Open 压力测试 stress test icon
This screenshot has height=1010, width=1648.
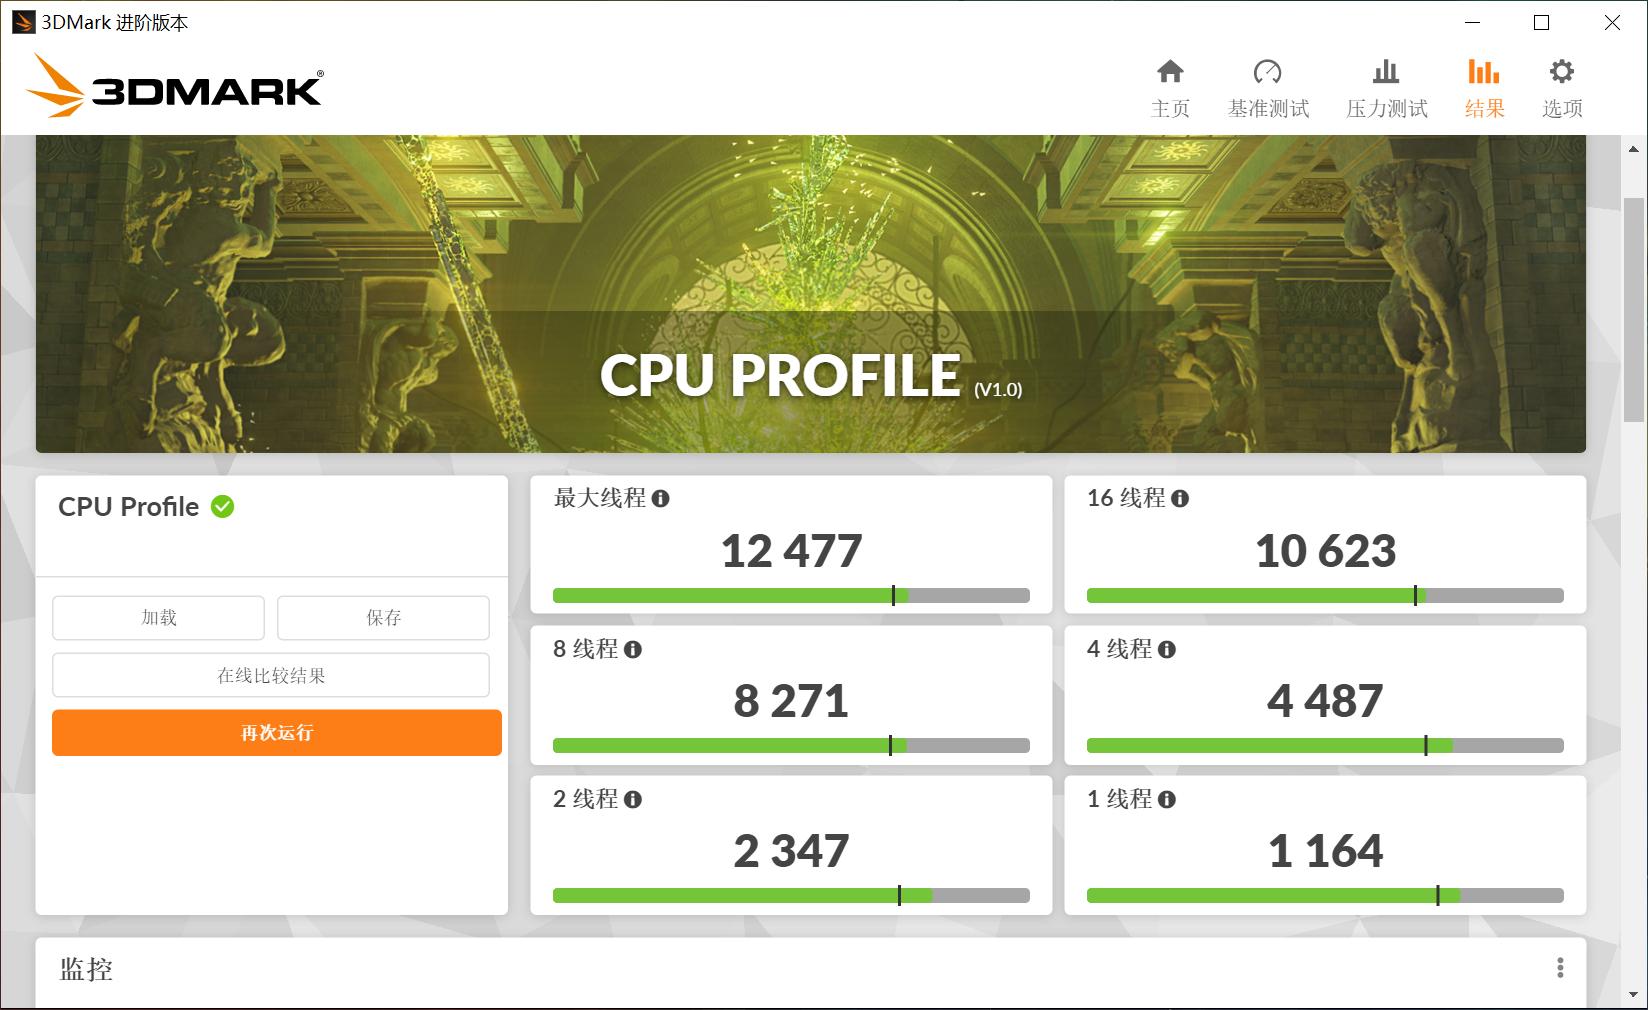1386,72
